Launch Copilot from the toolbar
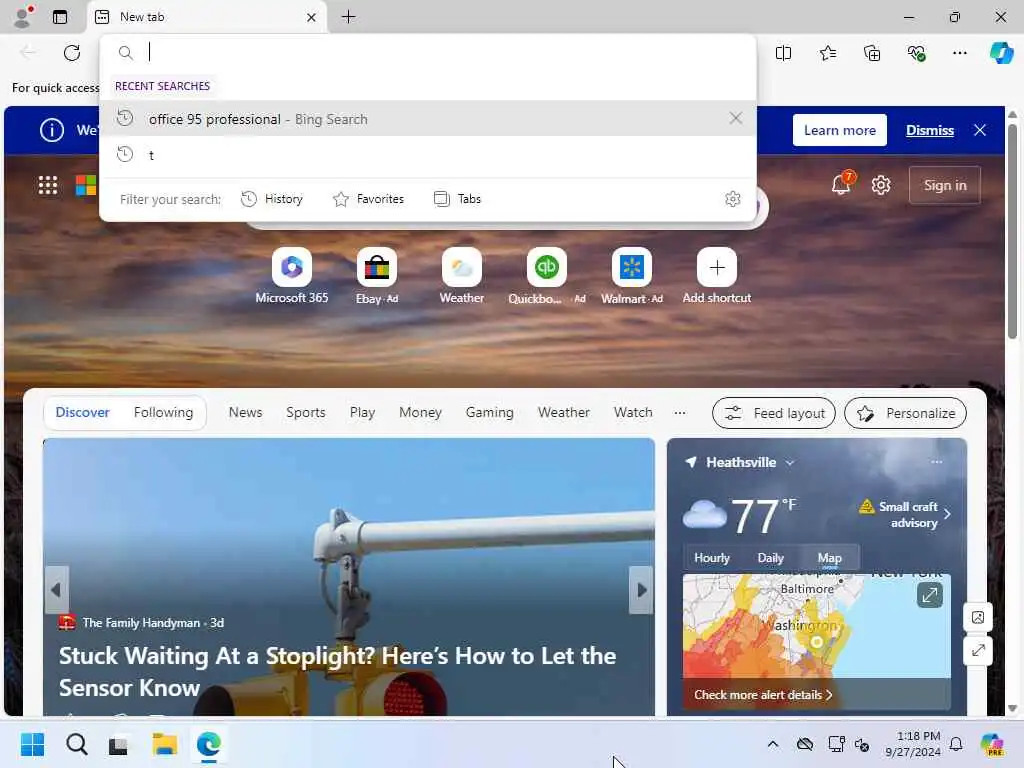The image size is (1024, 768). [x=1002, y=53]
